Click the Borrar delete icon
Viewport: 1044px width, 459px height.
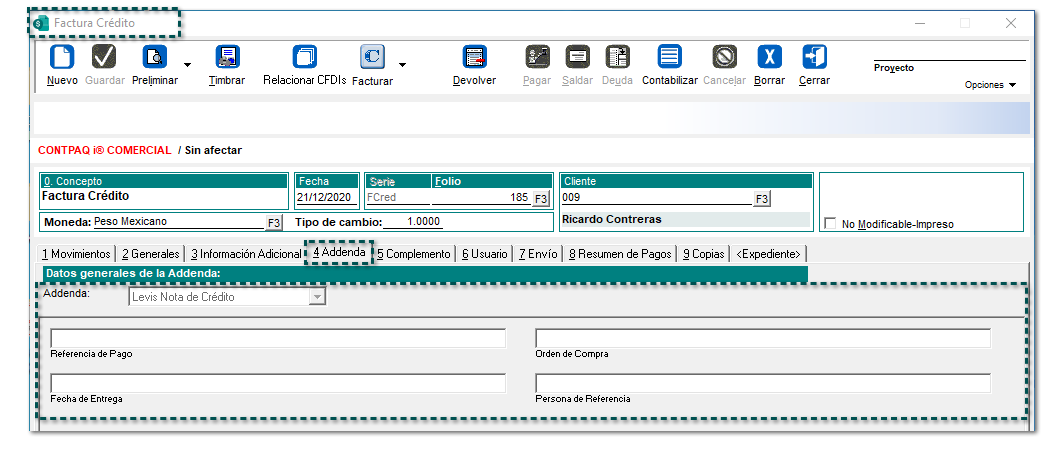(768, 57)
